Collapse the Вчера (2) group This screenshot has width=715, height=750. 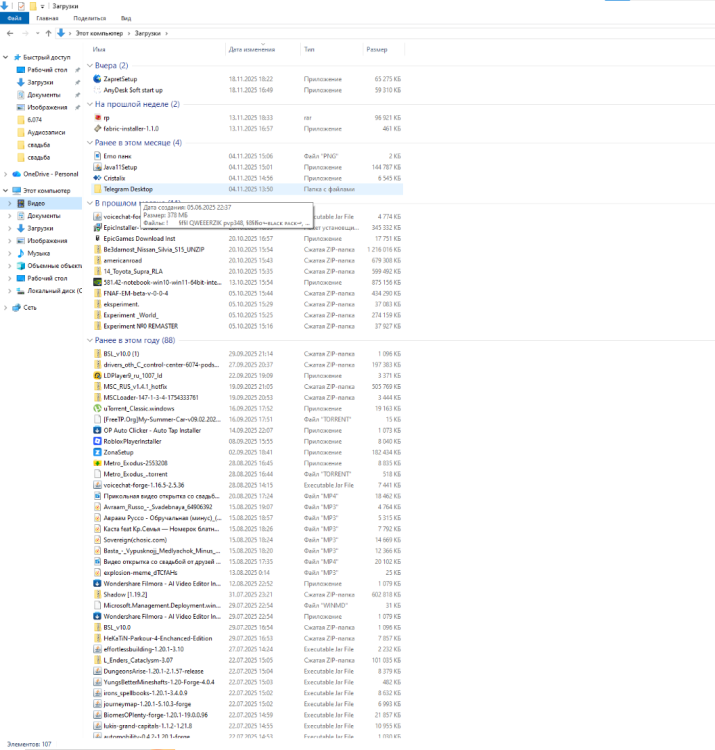pos(89,66)
